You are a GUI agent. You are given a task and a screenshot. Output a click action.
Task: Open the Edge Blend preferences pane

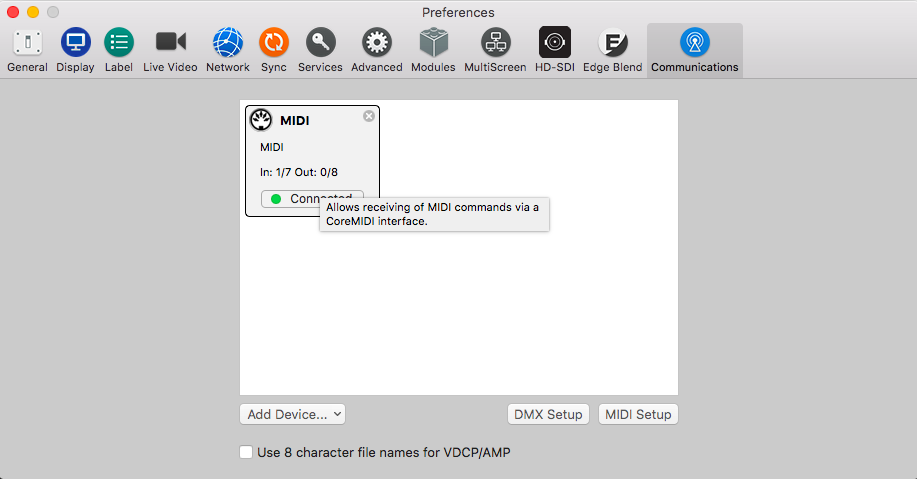click(612, 50)
